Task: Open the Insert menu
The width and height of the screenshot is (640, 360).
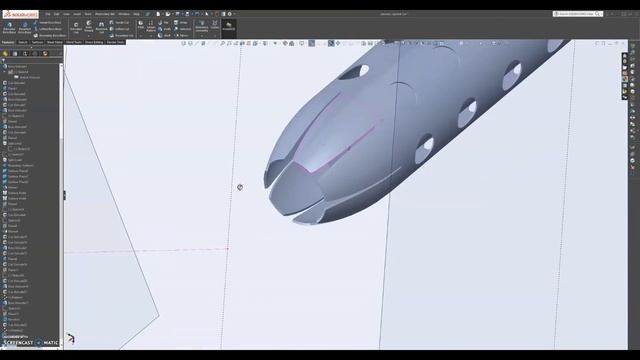Action: [77, 14]
